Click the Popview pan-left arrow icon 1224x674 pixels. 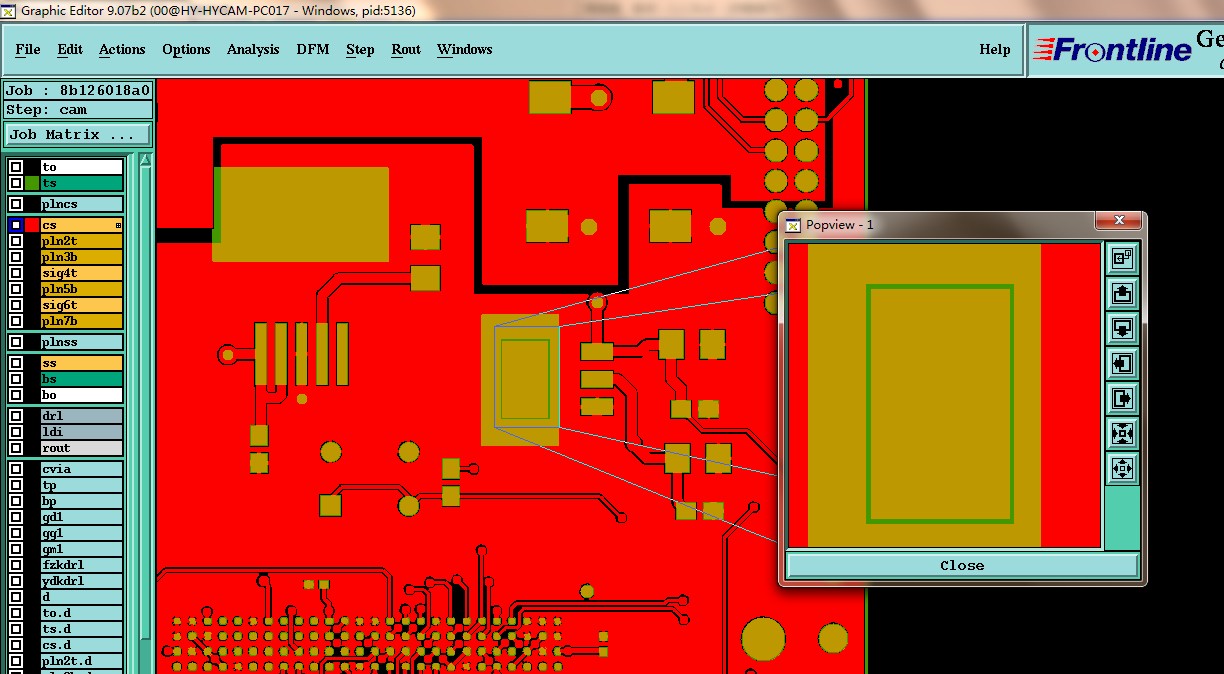click(1122, 363)
